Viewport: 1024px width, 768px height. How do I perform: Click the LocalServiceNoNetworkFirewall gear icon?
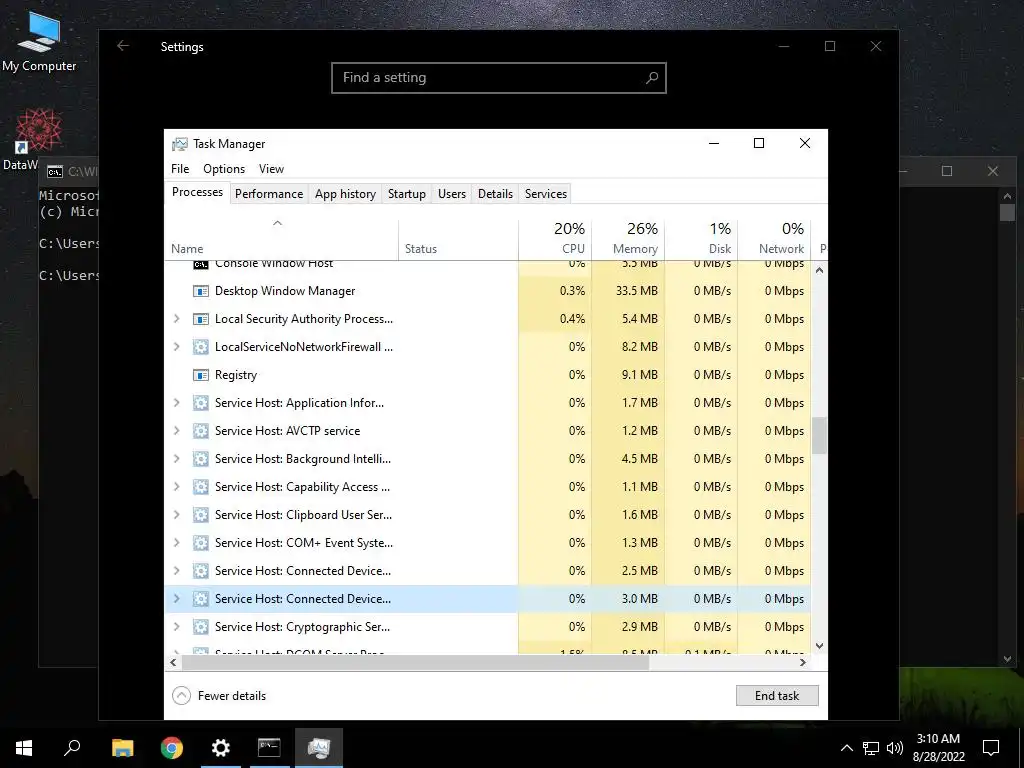(200, 347)
